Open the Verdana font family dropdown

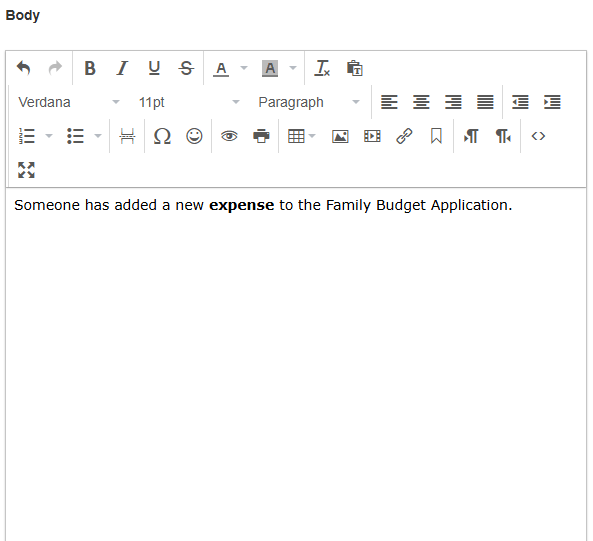(x=68, y=102)
